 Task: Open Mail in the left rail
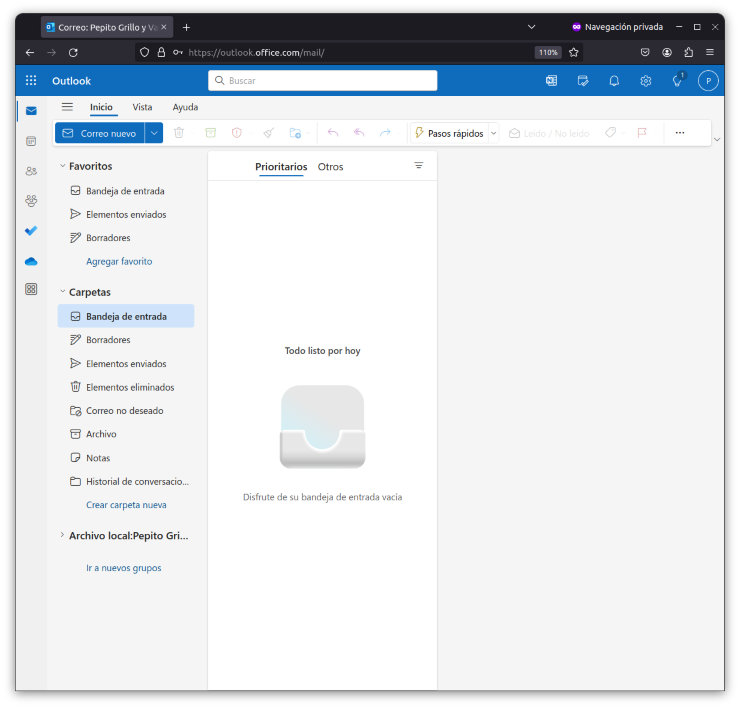[31, 111]
